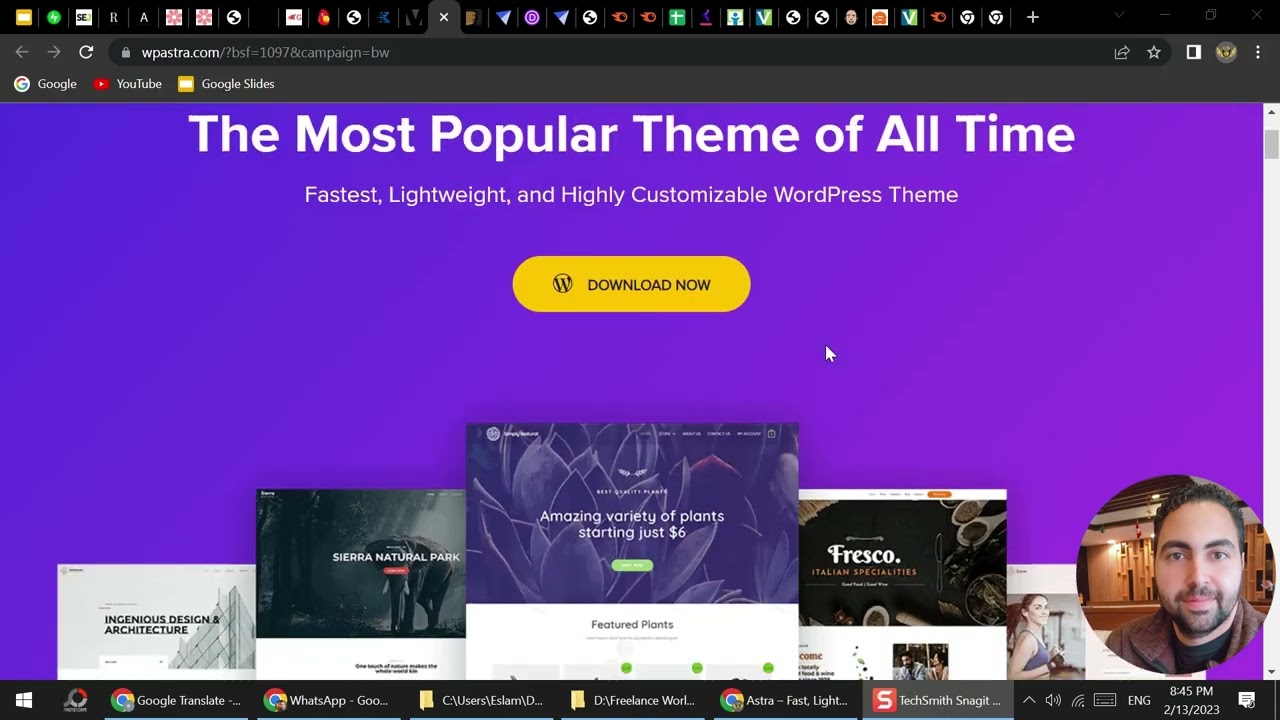Screen dimensions: 1280x720
Task: Open the Fresco Italian Specialities thumbnail
Action: [x=902, y=583]
